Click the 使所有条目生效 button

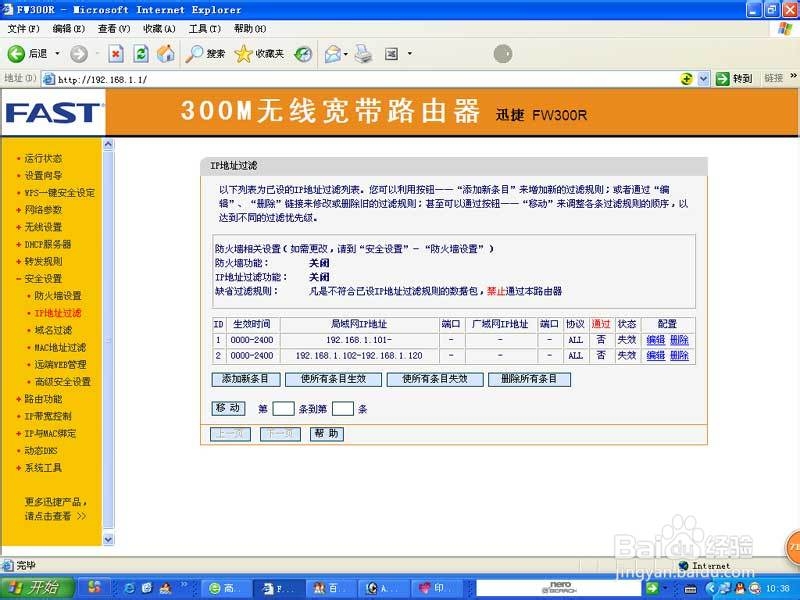click(x=333, y=379)
